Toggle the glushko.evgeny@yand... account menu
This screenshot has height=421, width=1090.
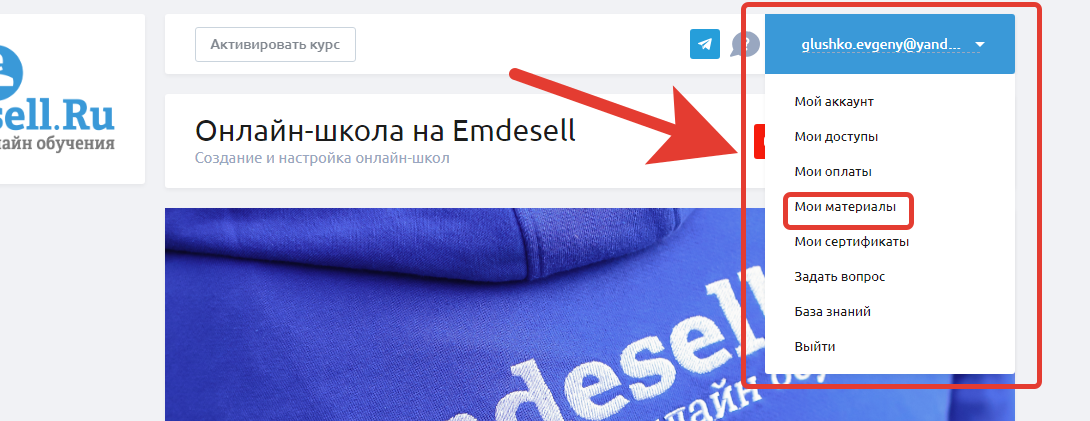point(890,44)
